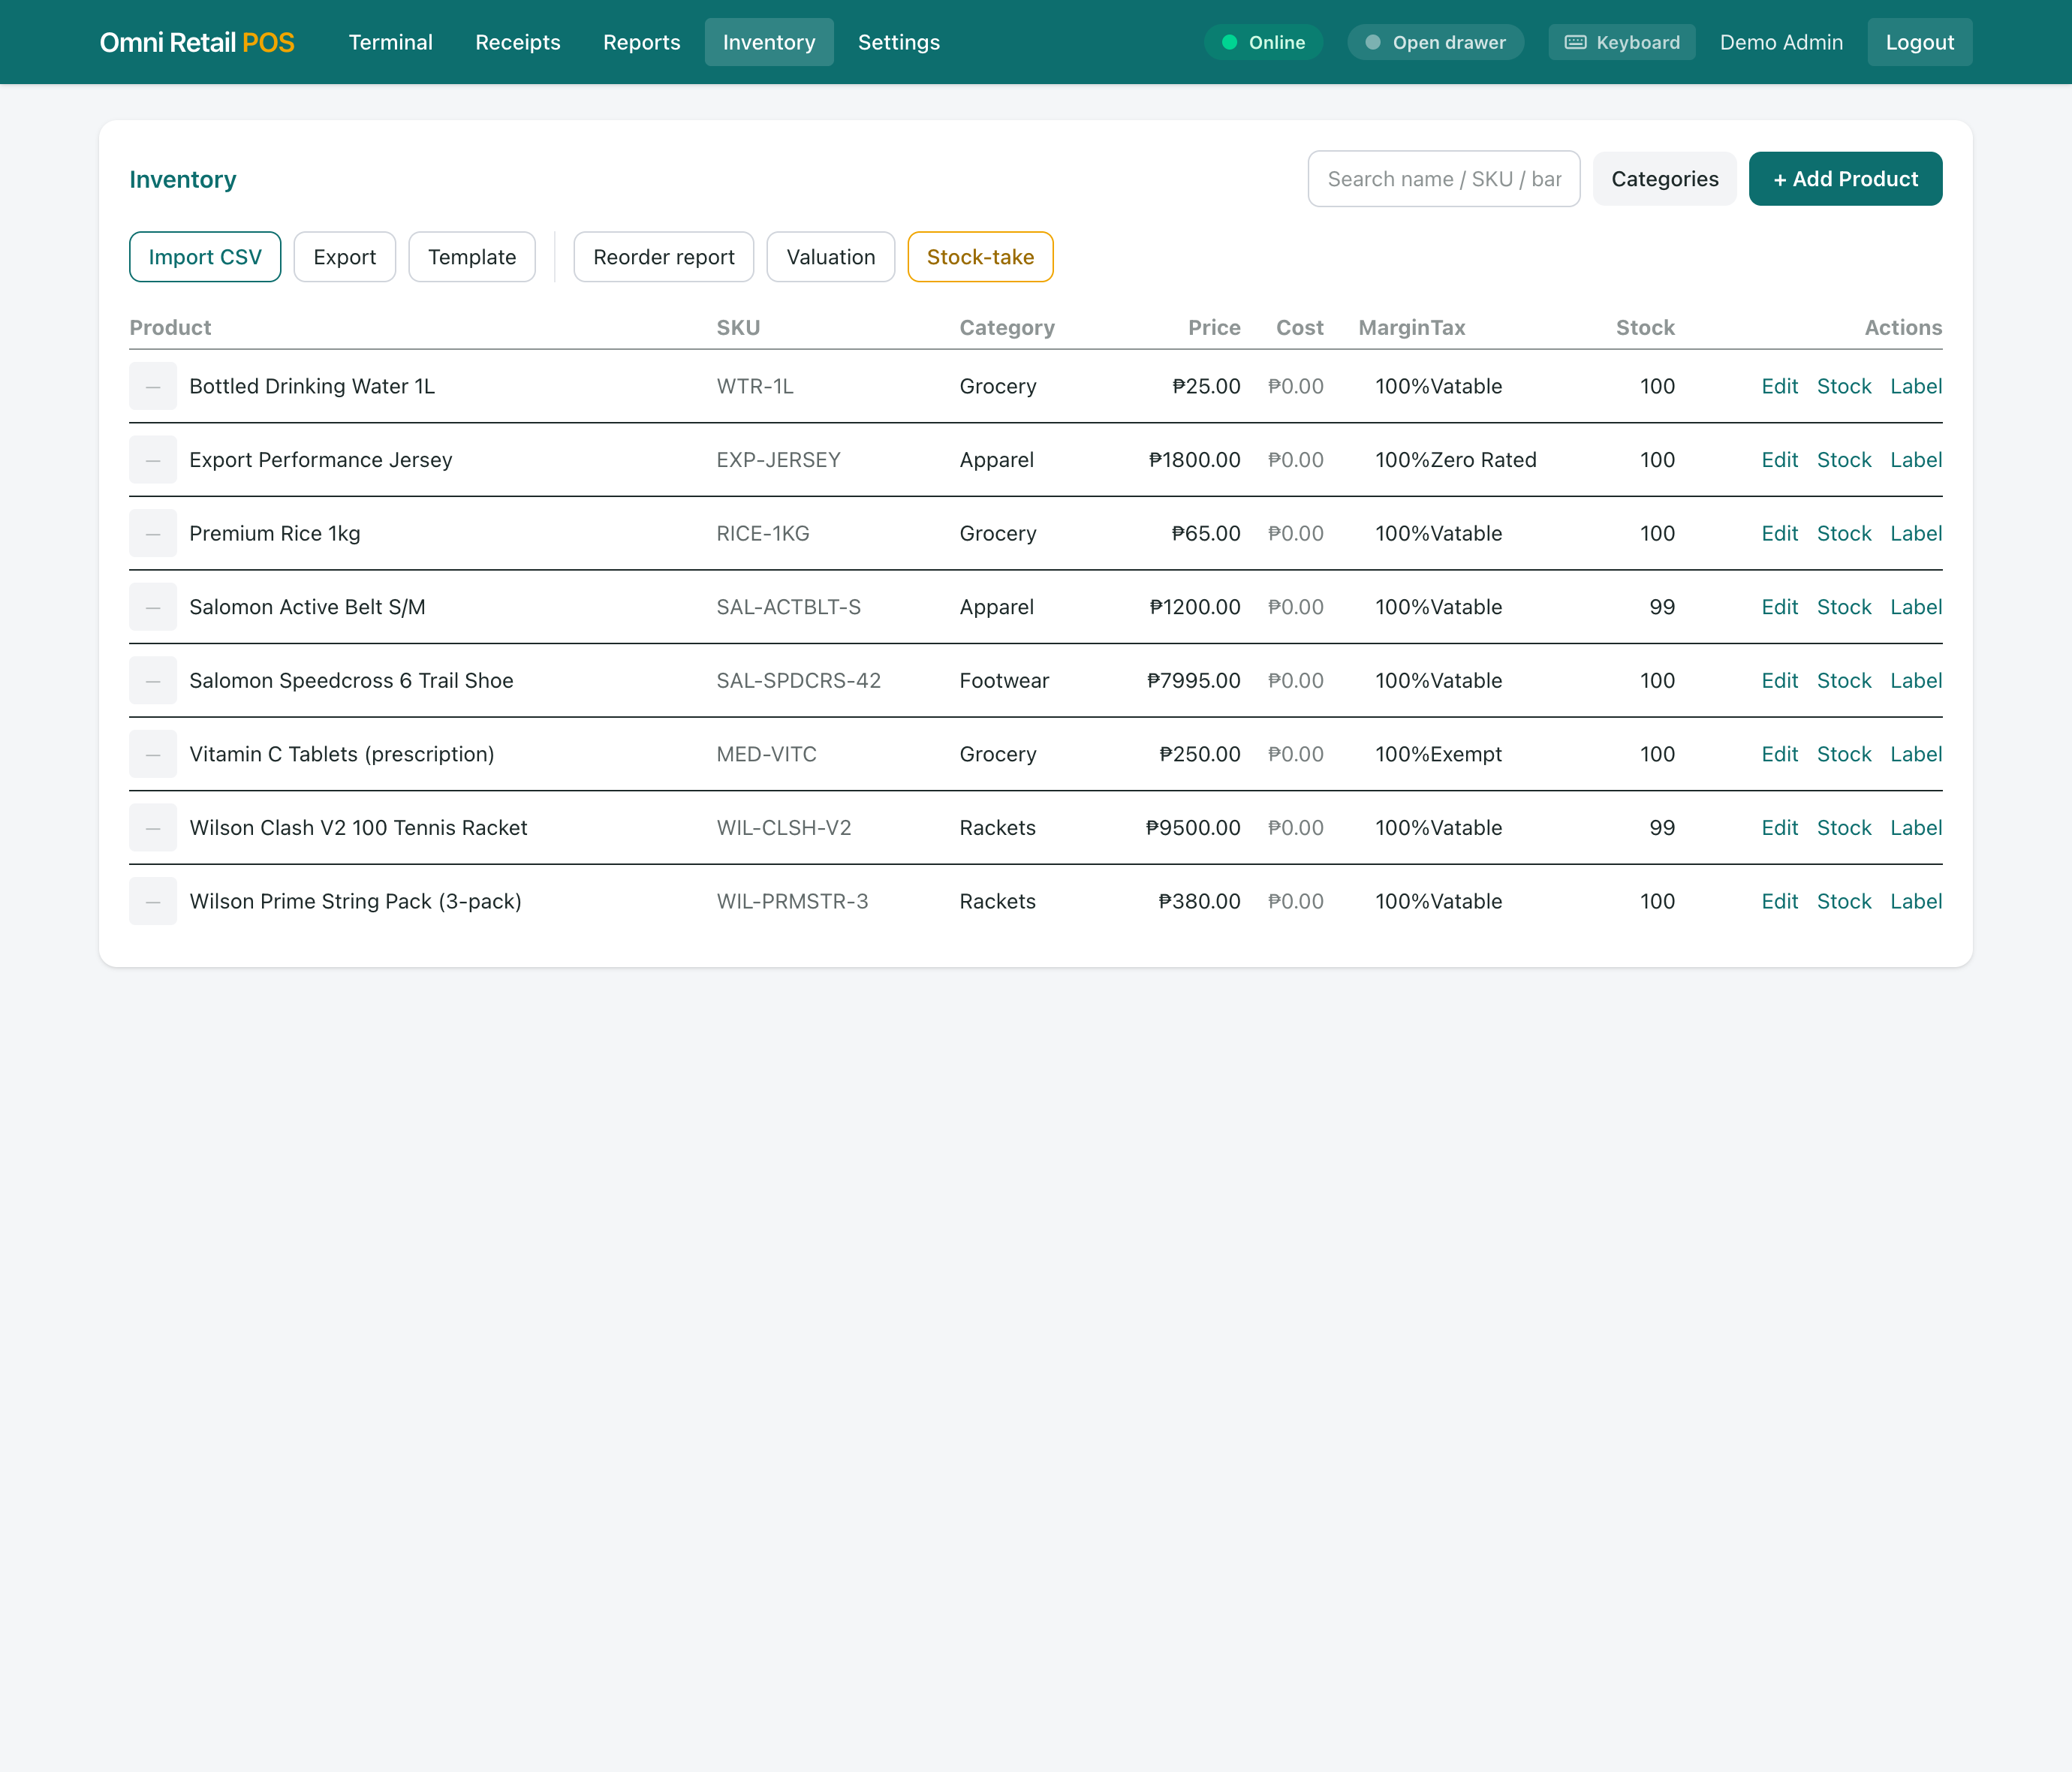This screenshot has height=1772, width=2072.
Task: Click Wilson Clash V2 thumbnail placeholder
Action: tap(153, 828)
